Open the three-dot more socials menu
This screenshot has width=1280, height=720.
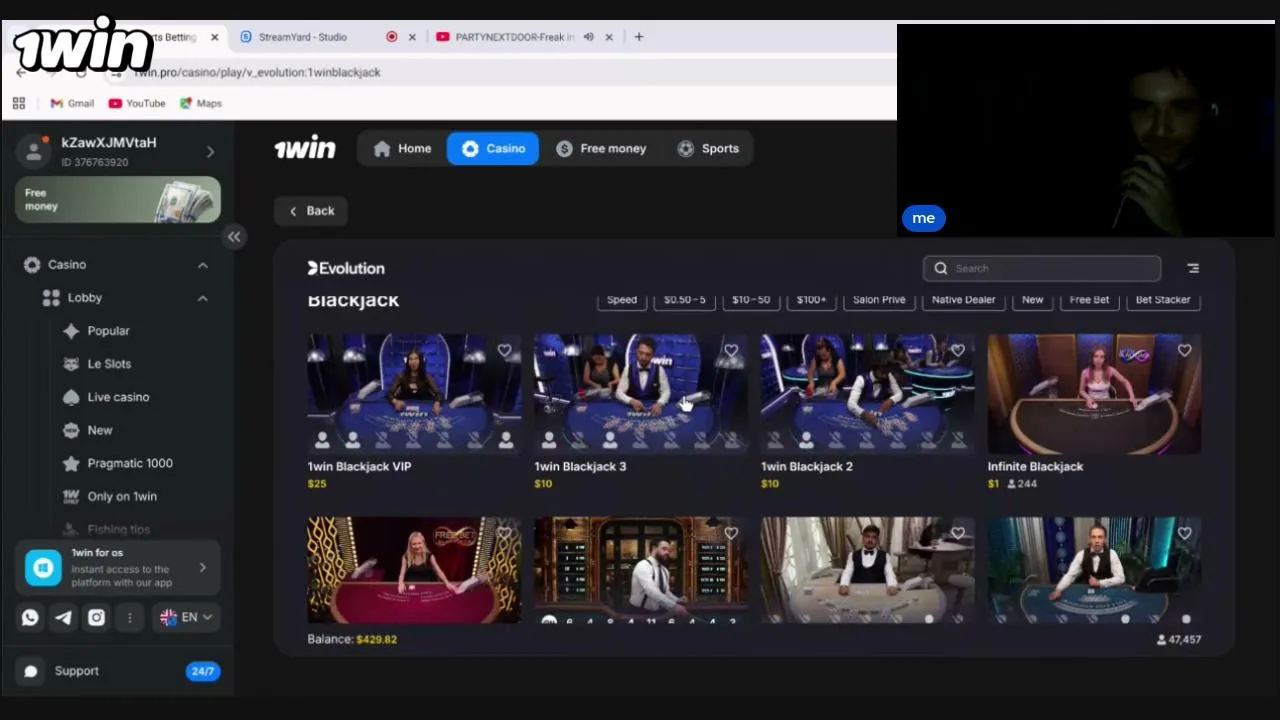pos(129,618)
